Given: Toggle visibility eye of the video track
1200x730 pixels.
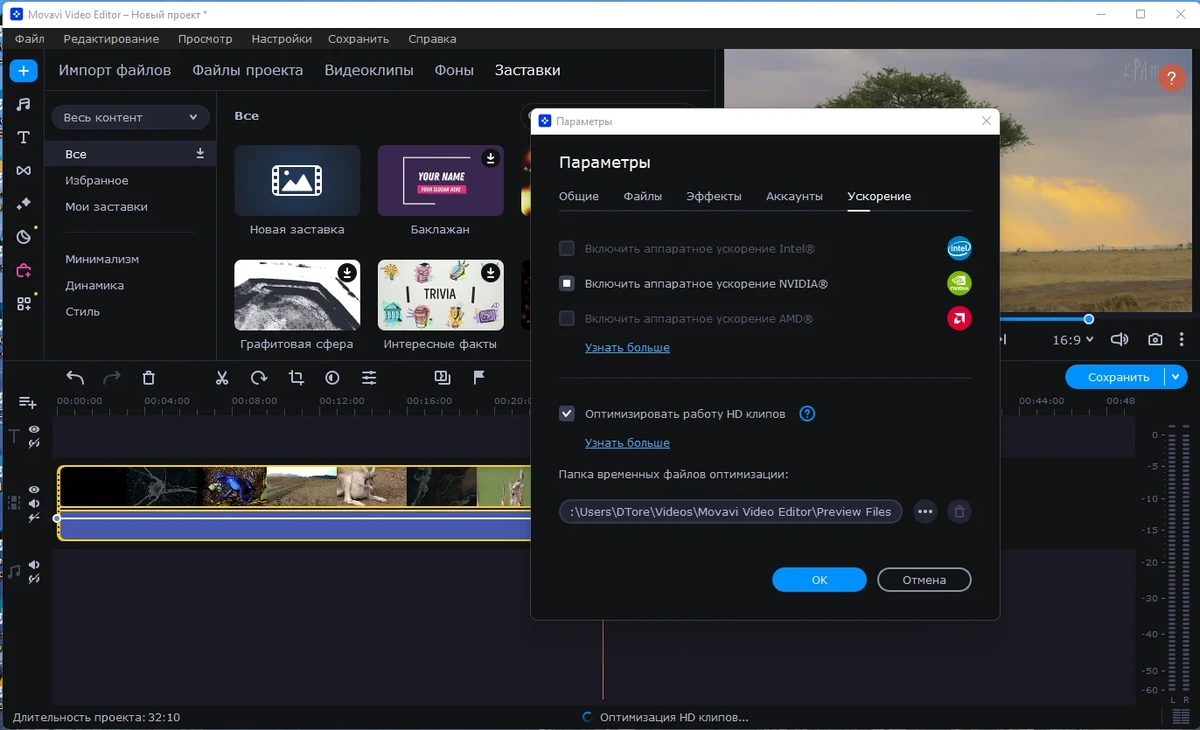Looking at the screenshot, I should click(x=34, y=489).
